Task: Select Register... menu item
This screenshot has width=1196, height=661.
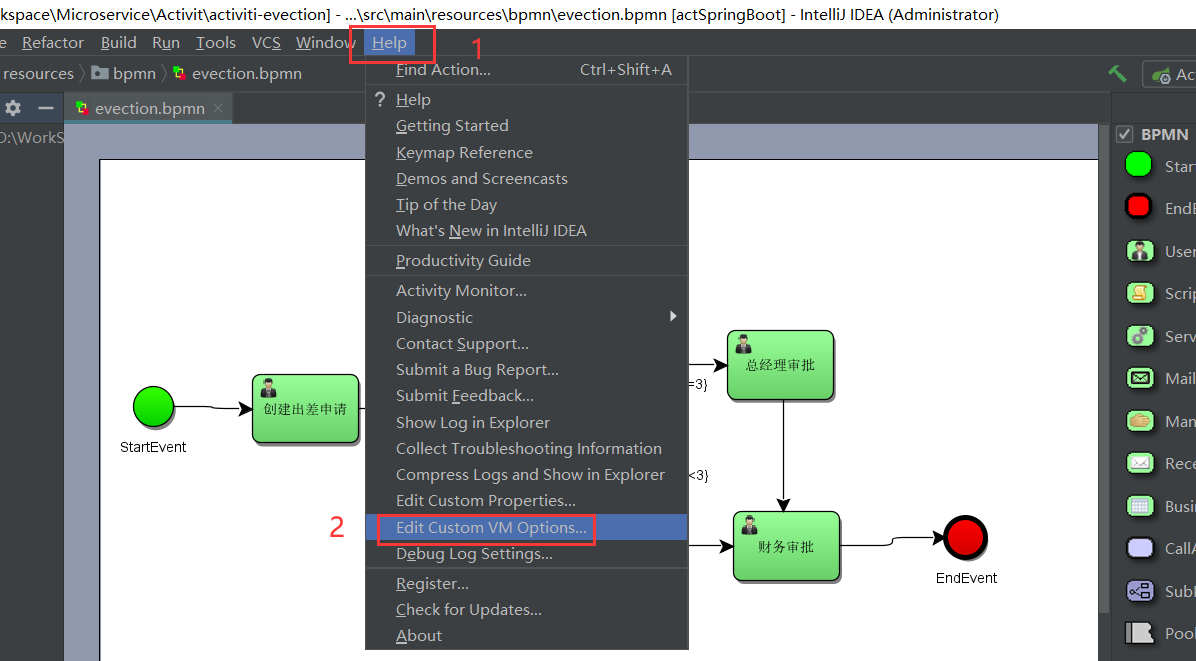Action: [x=526, y=584]
